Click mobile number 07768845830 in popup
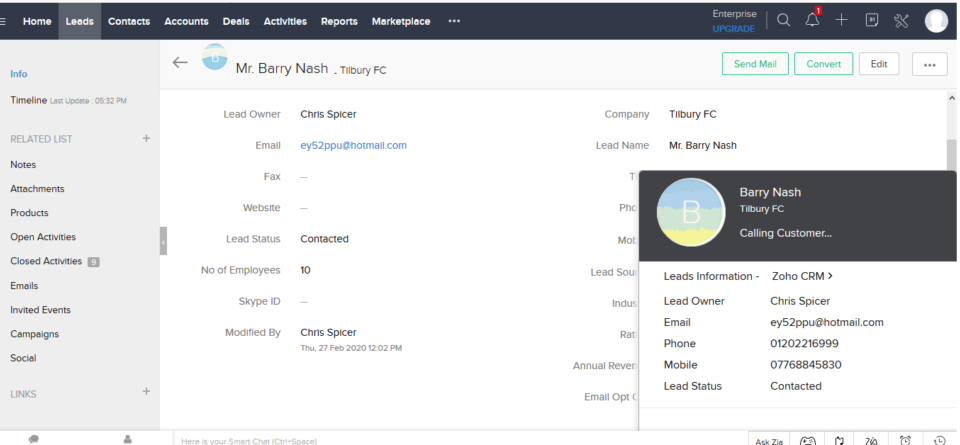 coord(806,365)
